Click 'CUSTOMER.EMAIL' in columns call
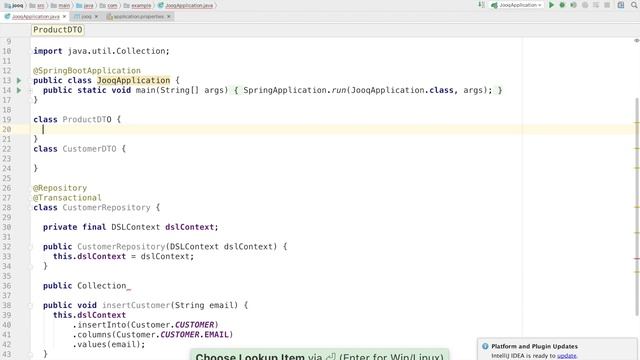 click(194, 335)
